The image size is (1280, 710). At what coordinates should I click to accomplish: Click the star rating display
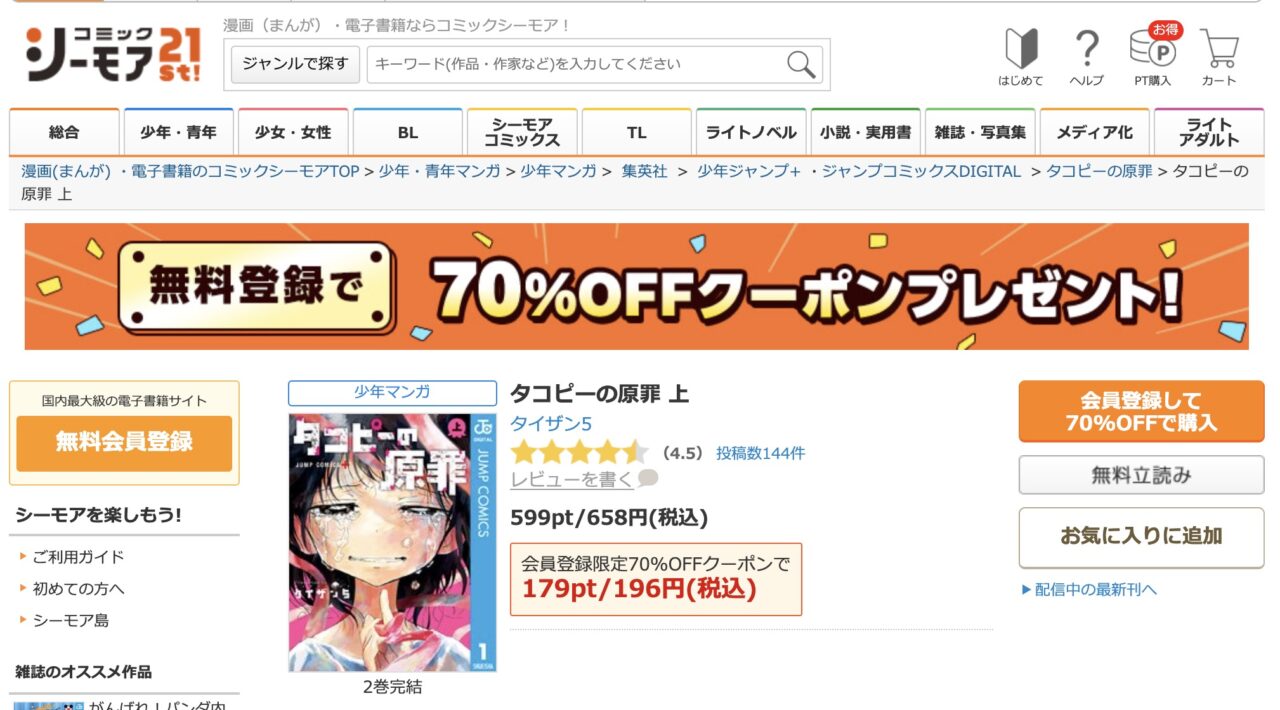click(579, 453)
